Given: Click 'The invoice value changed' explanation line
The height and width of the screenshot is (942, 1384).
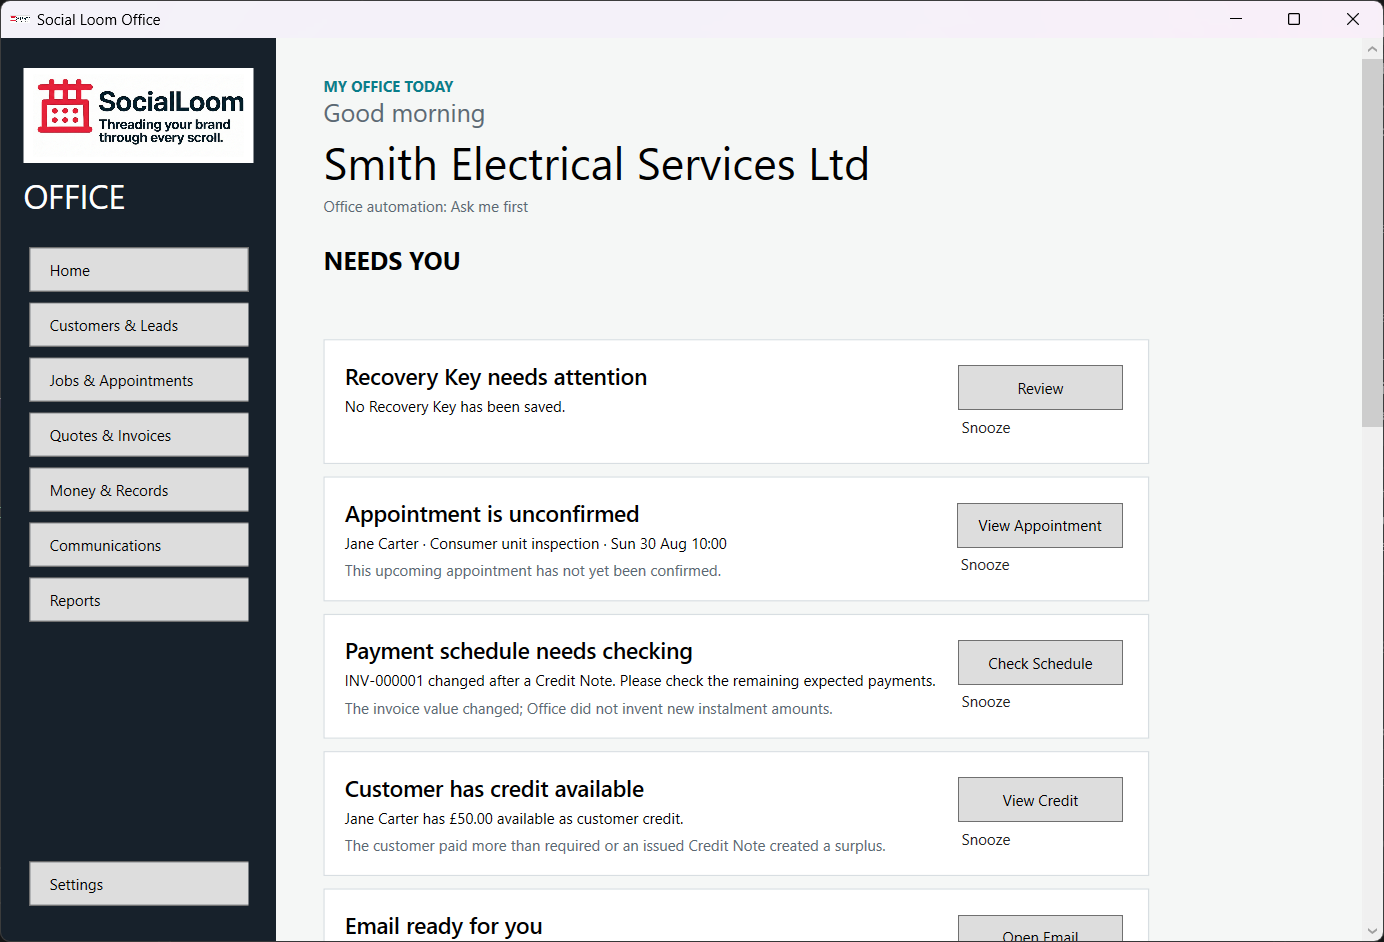Looking at the screenshot, I should coord(589,709).
